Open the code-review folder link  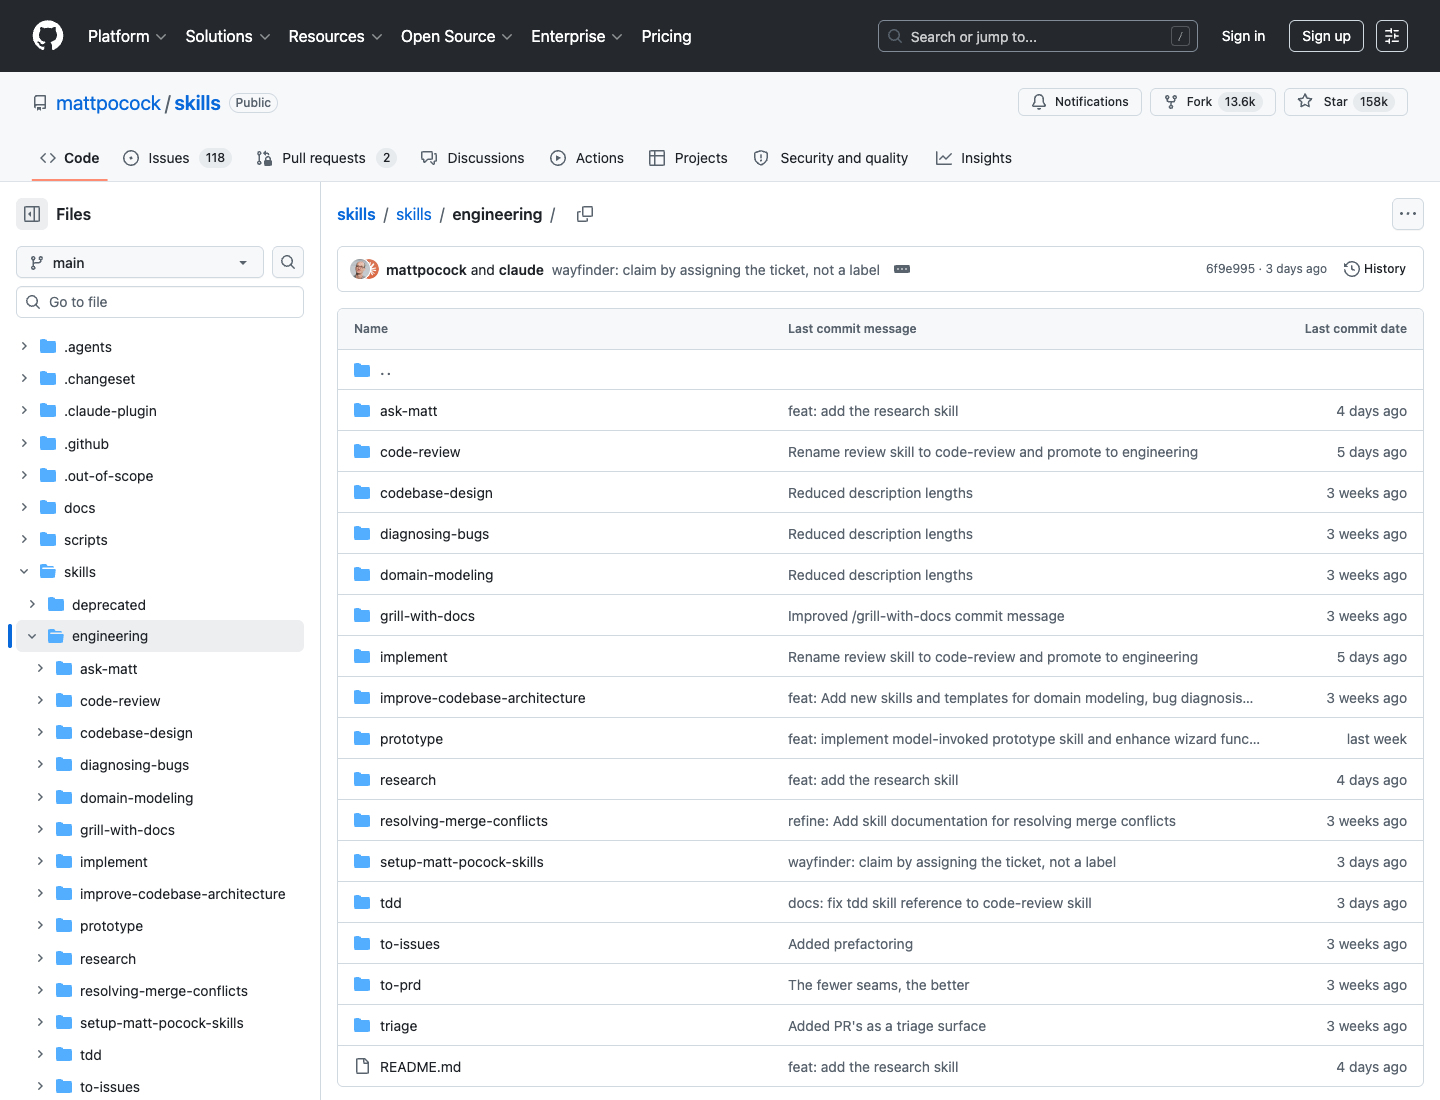point(420,452)
